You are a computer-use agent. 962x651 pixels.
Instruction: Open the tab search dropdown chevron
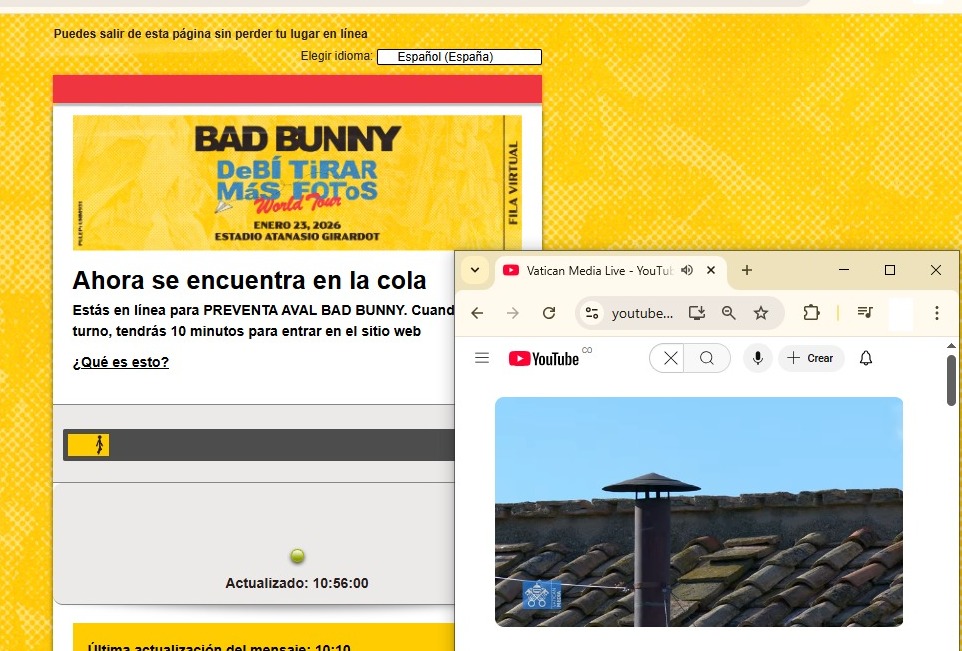click(x=474, y=270)
